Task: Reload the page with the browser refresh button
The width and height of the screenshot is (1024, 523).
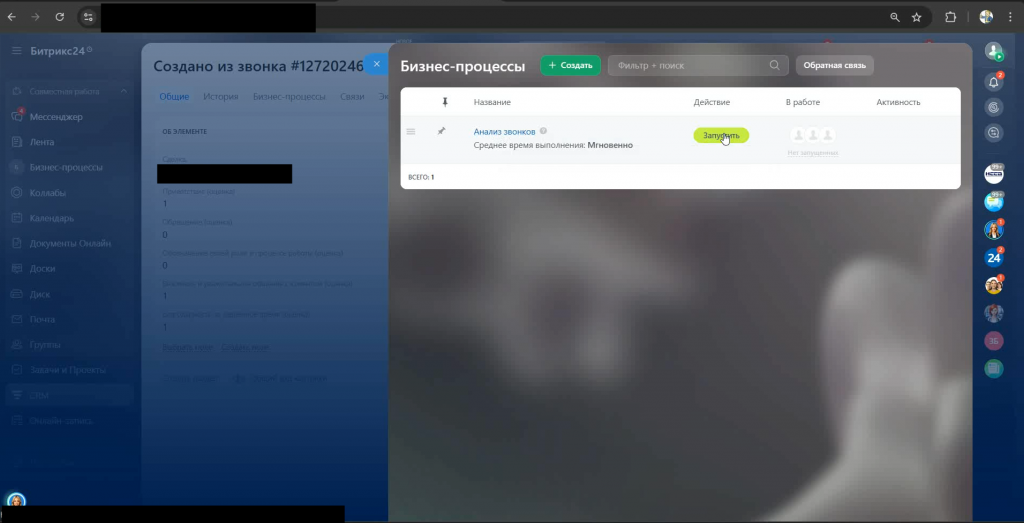Action: (x=59, y=17)
